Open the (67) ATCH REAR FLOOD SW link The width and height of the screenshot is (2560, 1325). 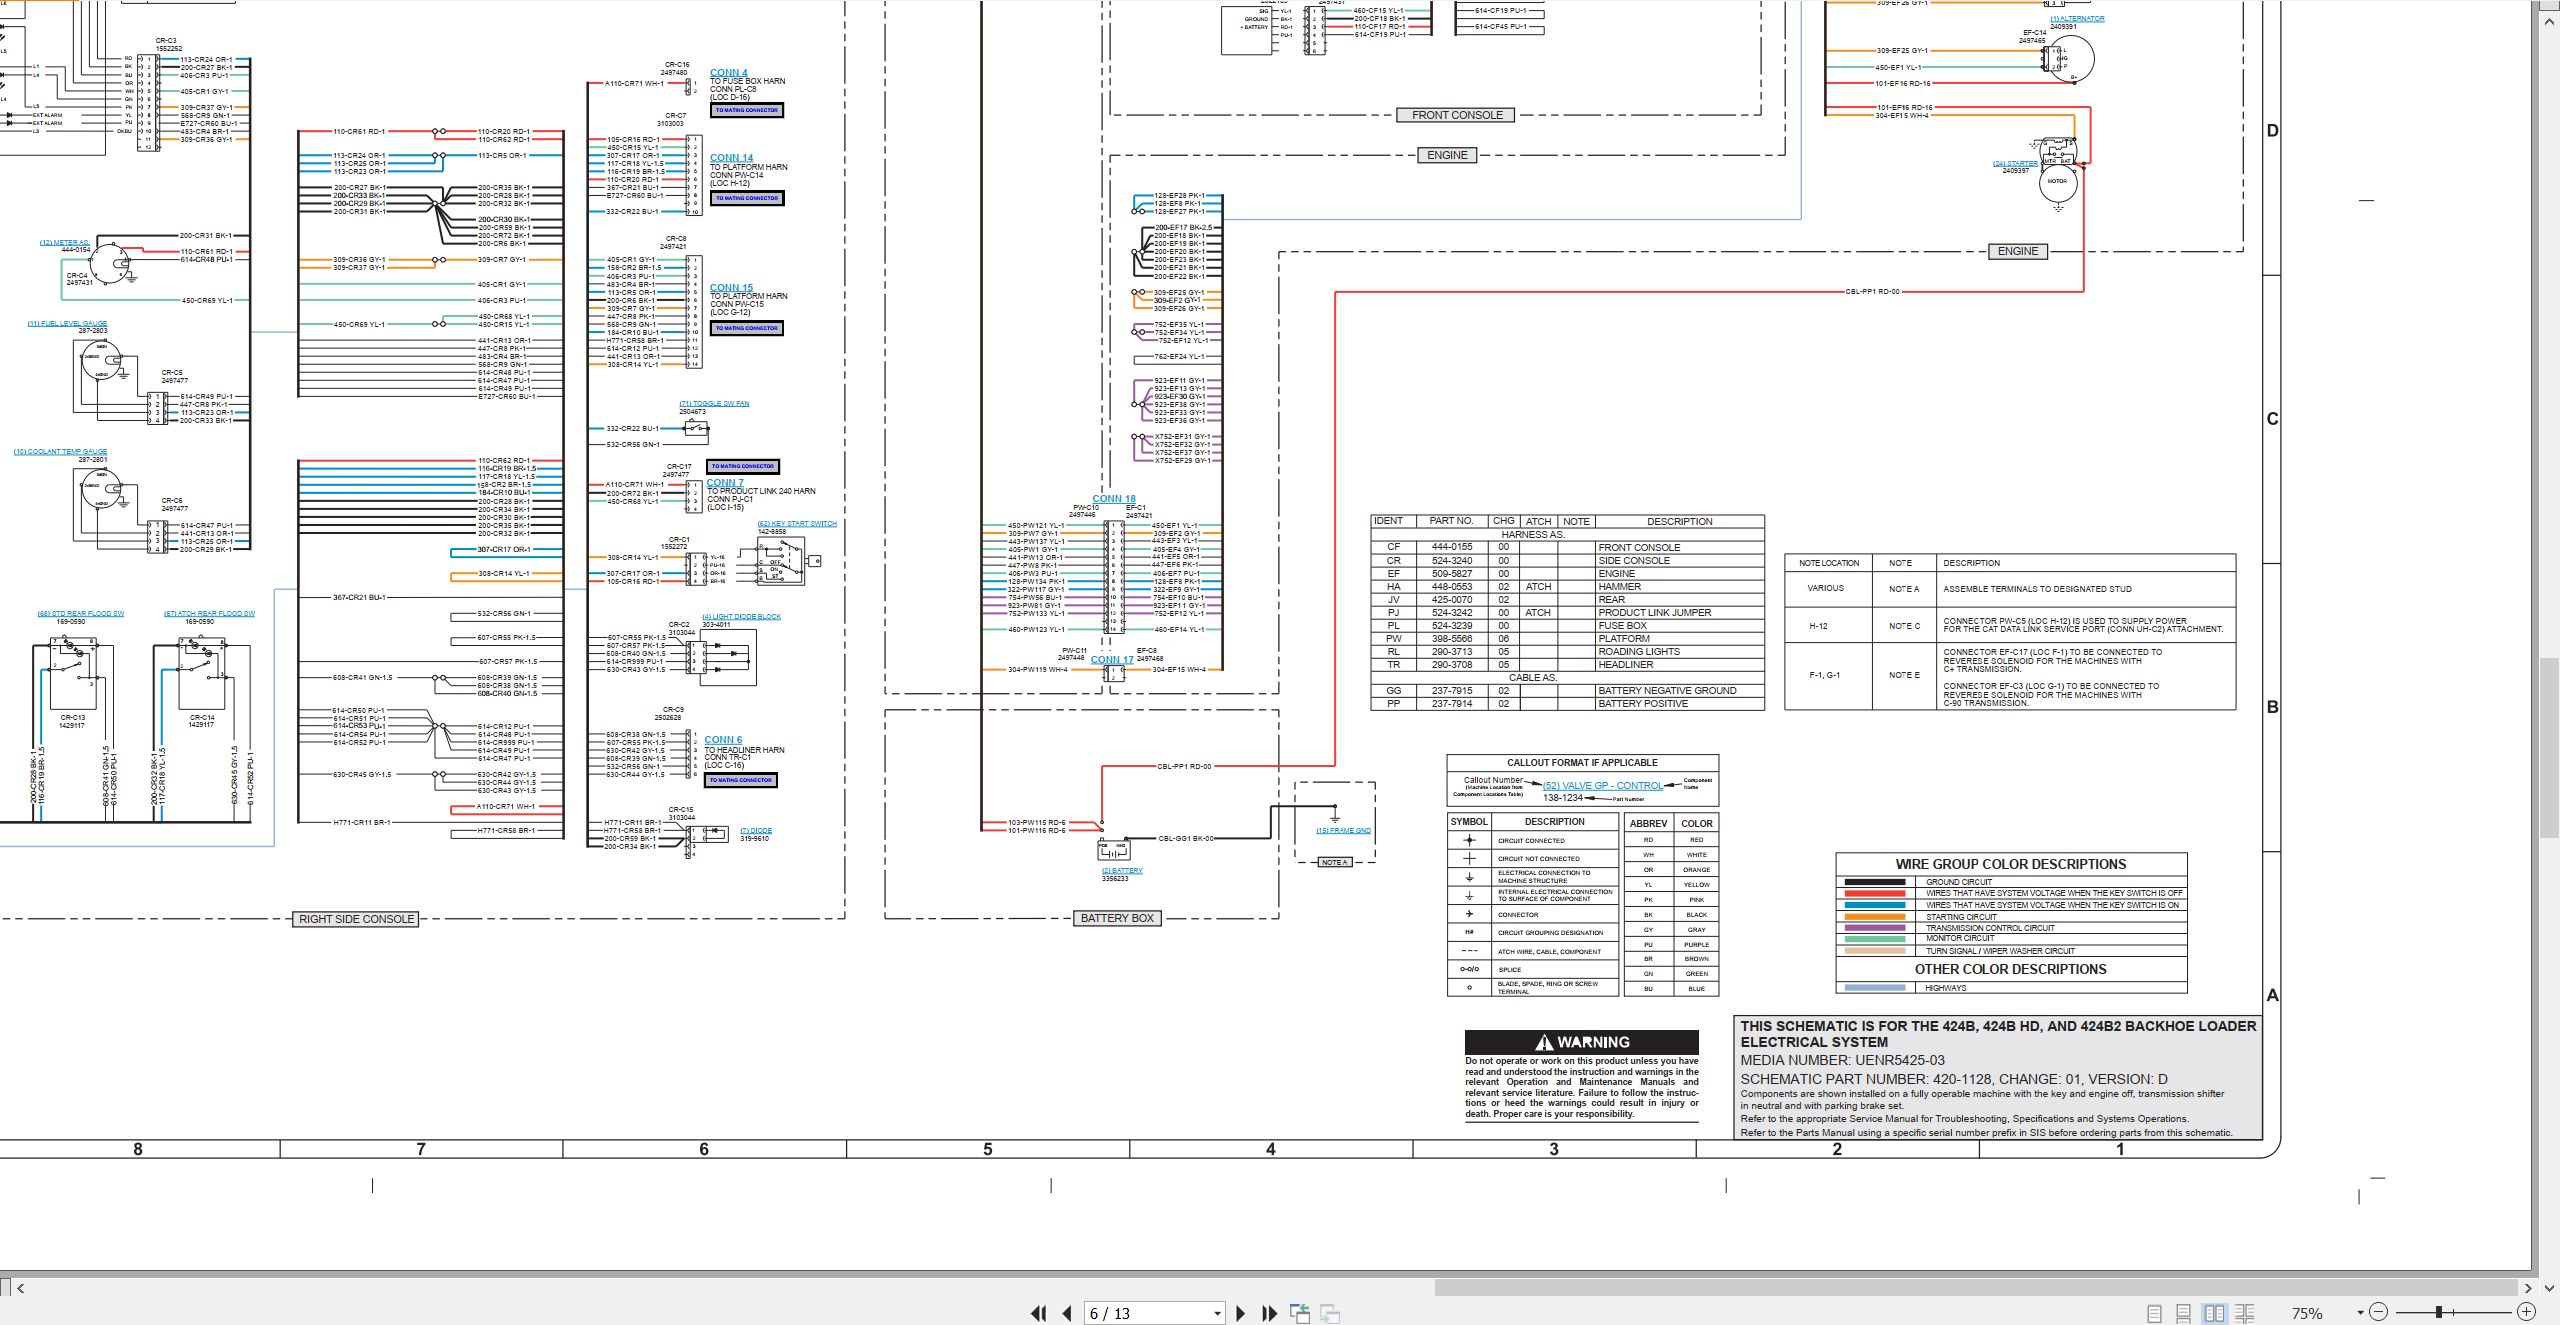click(x=209, y=614)
